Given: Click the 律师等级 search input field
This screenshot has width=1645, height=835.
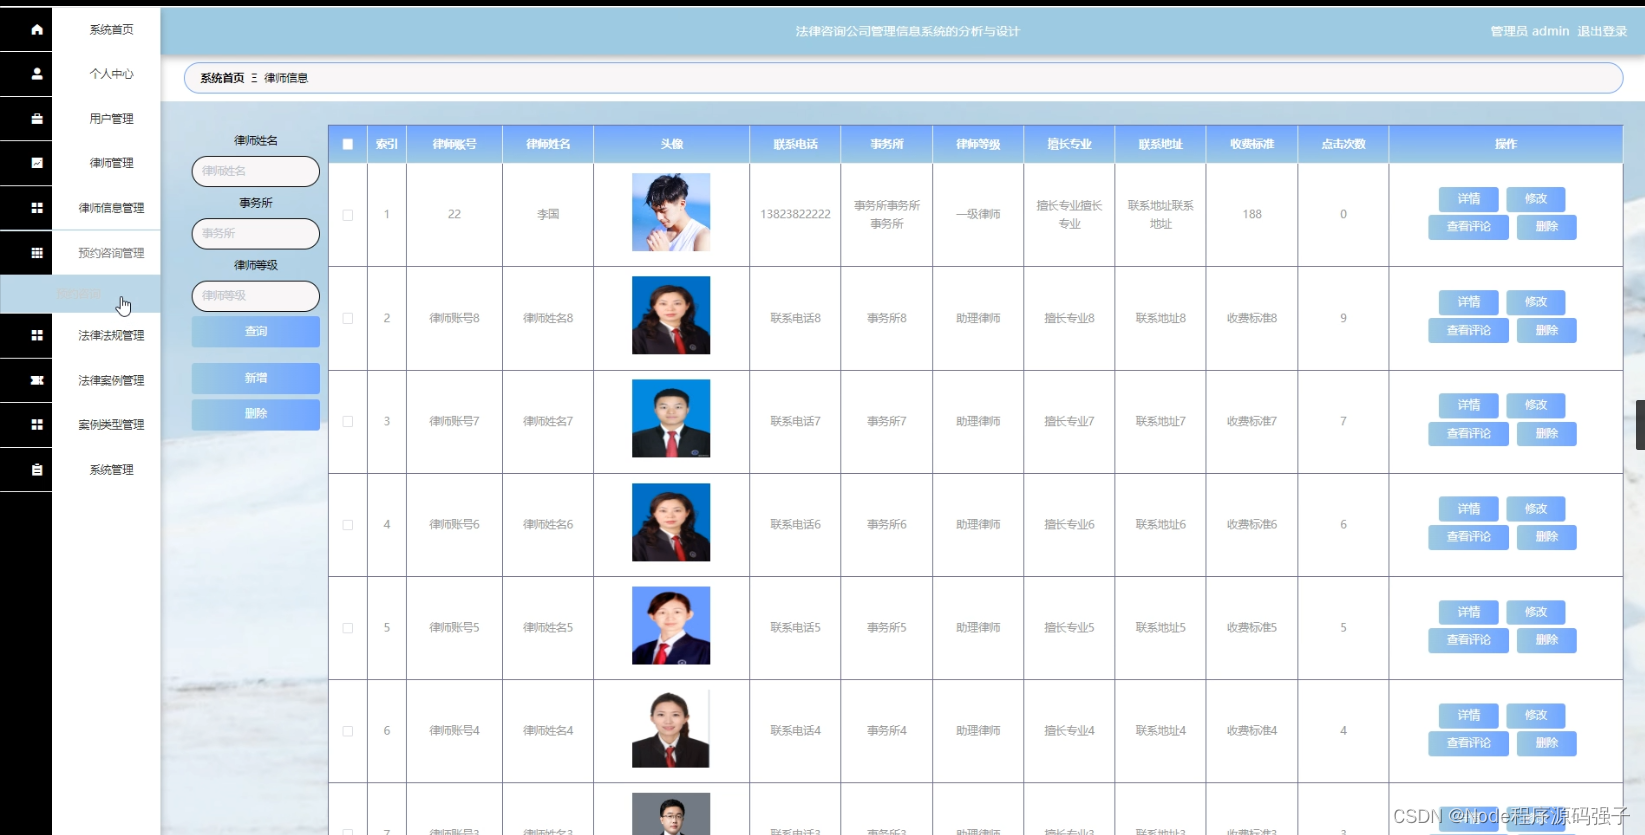Looking at the screenshot, I should (x=256, y=296).
